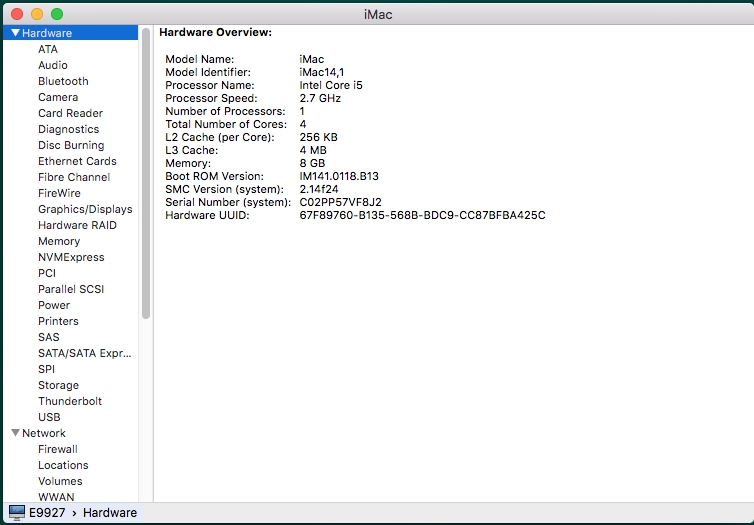Select Fibre Channel item

74,177
